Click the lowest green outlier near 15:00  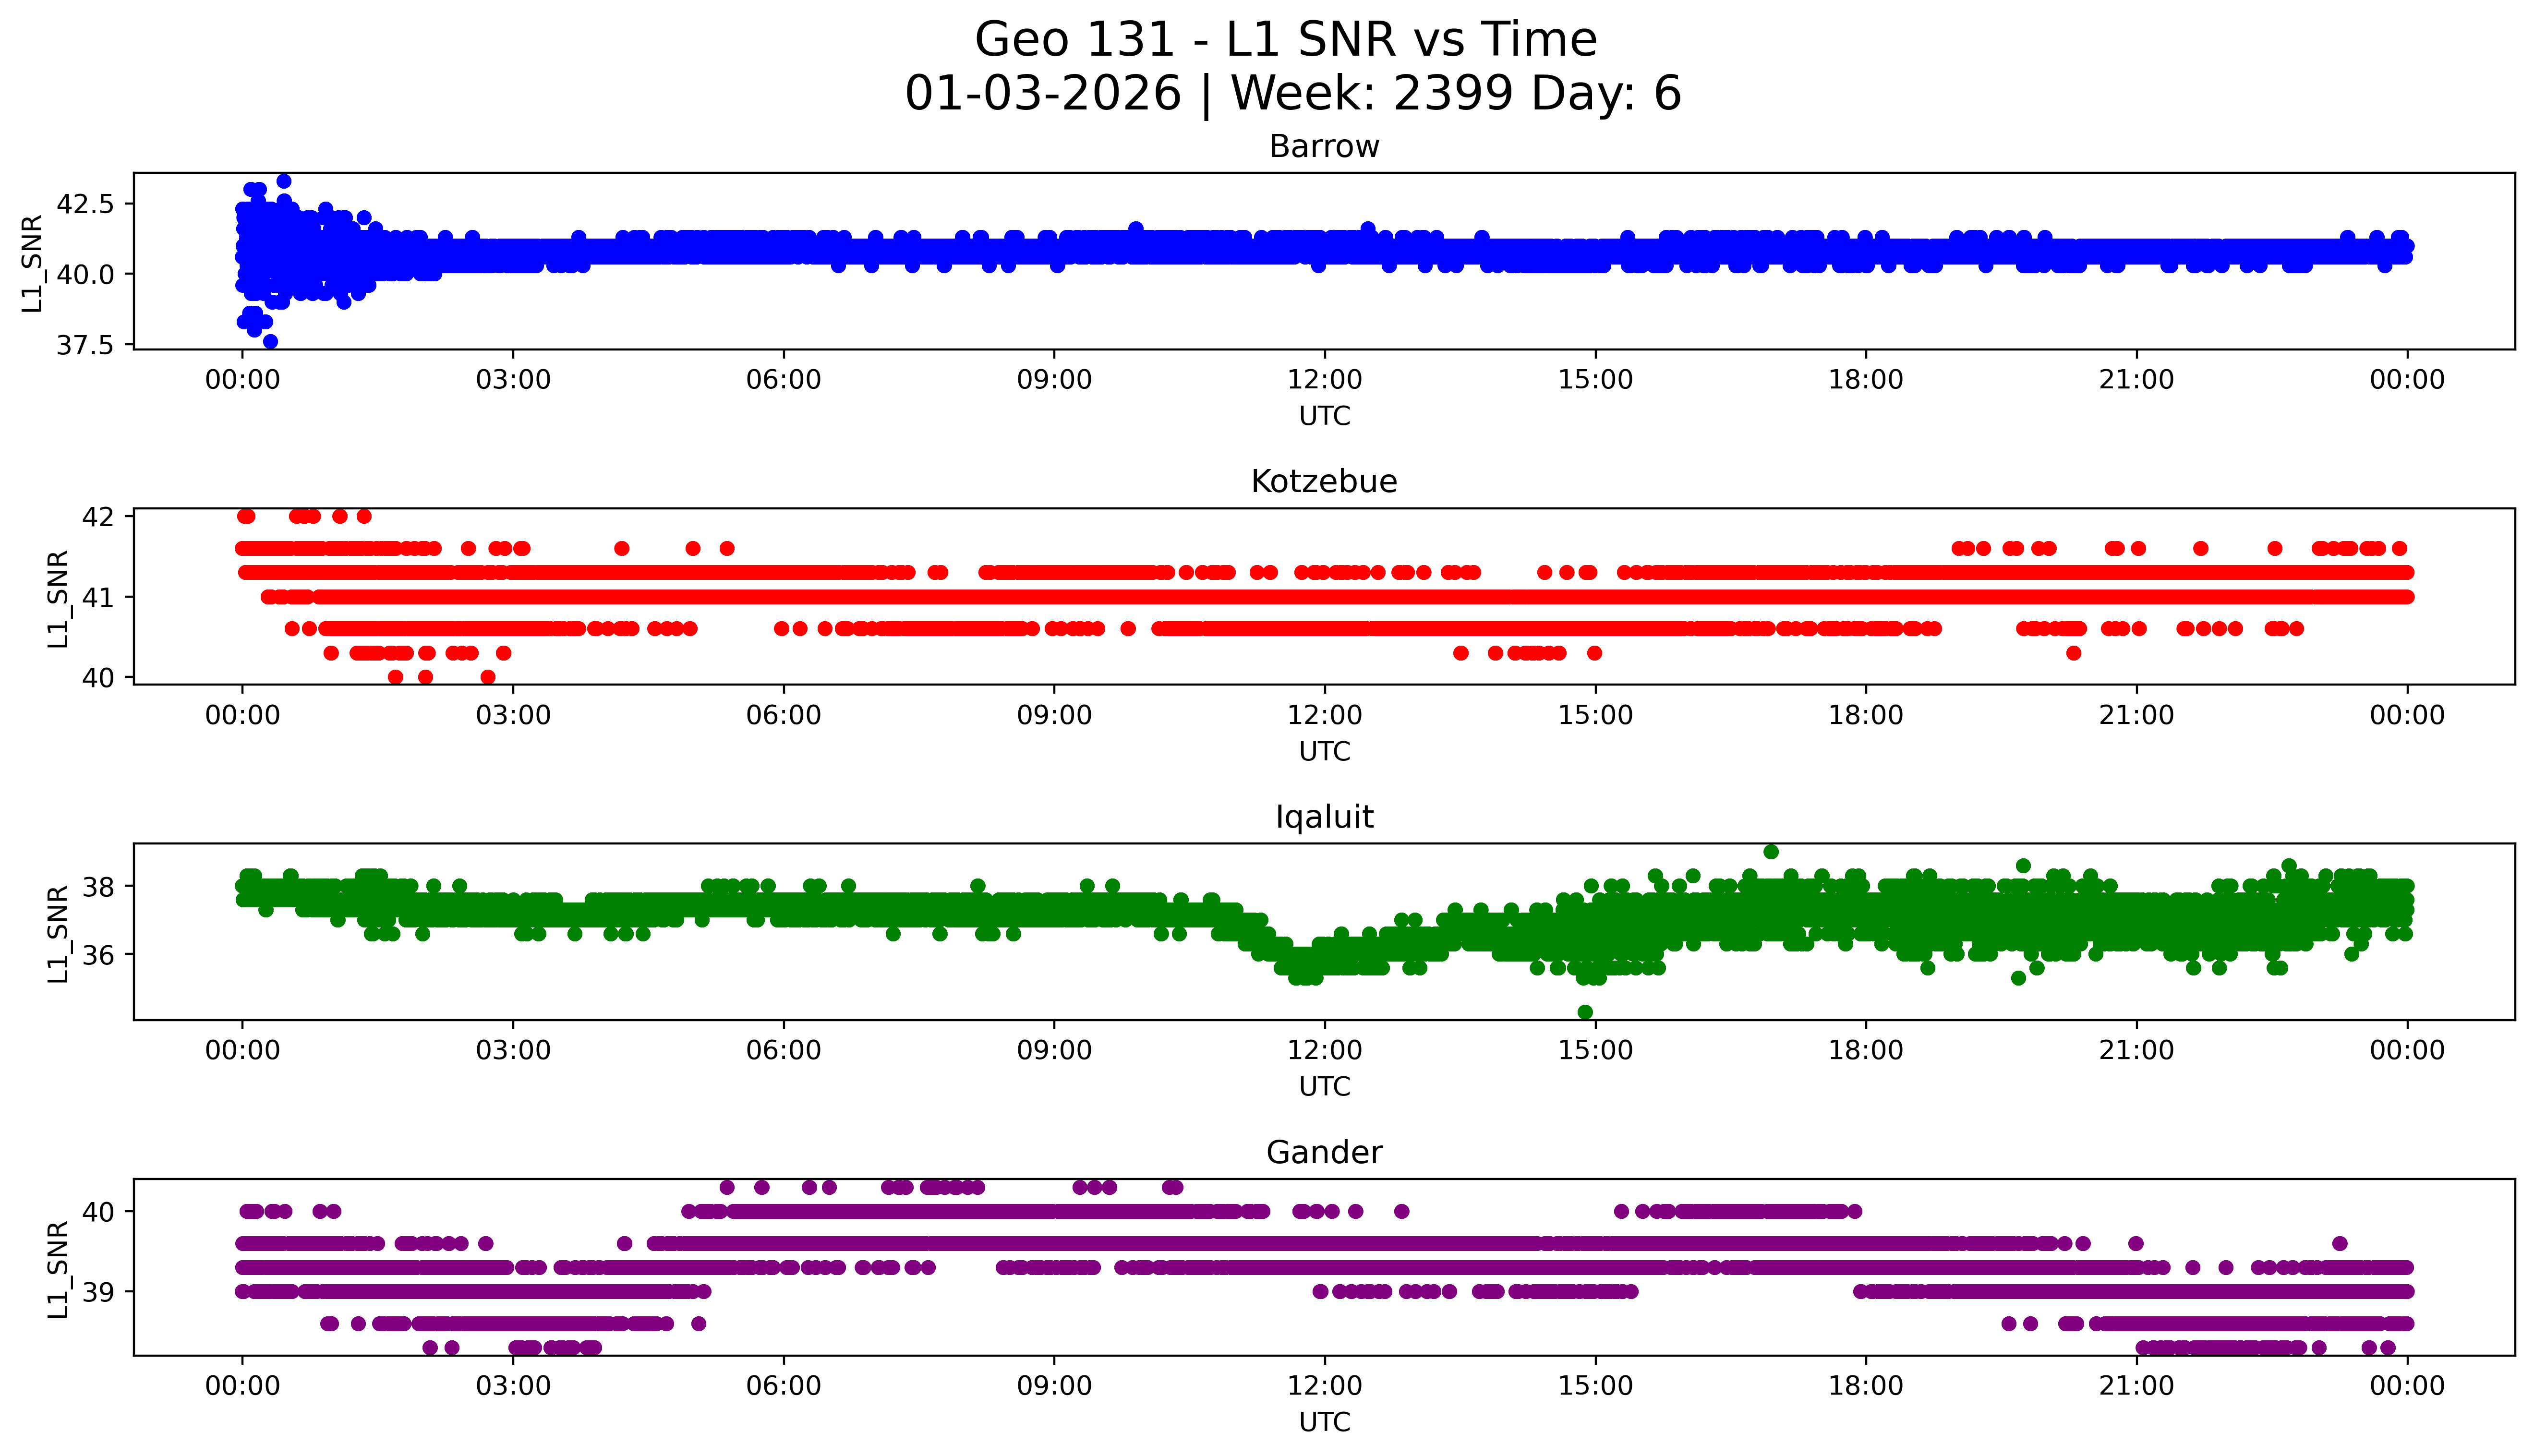pyautogui.click(x=1585, y=1012)
